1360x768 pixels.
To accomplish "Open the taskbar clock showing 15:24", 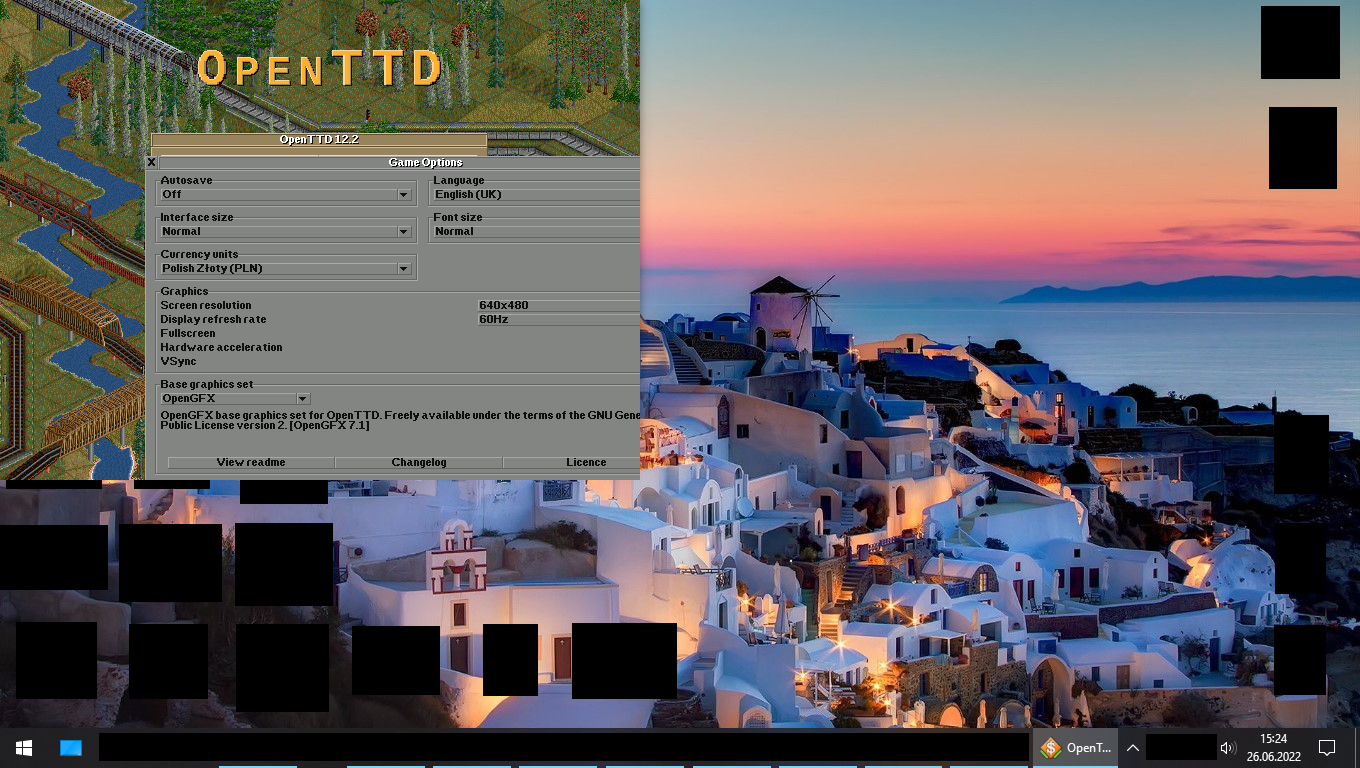I will (x=1273, y=747).
